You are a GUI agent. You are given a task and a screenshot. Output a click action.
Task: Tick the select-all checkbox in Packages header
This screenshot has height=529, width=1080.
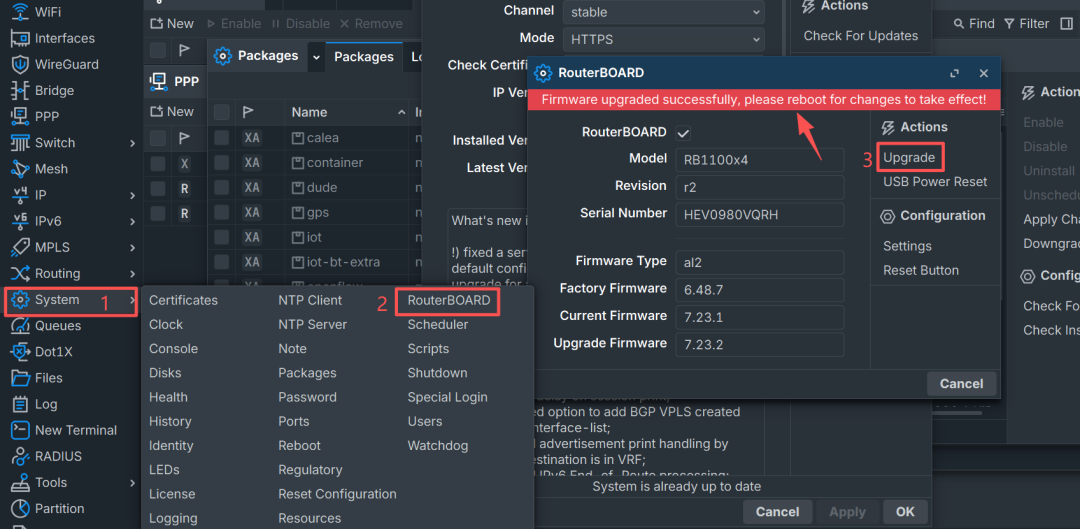[221, 112]
